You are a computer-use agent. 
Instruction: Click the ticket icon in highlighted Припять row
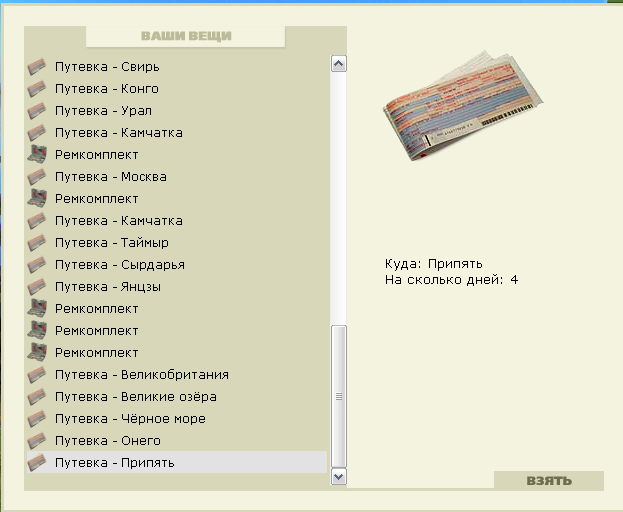[37, 463]
